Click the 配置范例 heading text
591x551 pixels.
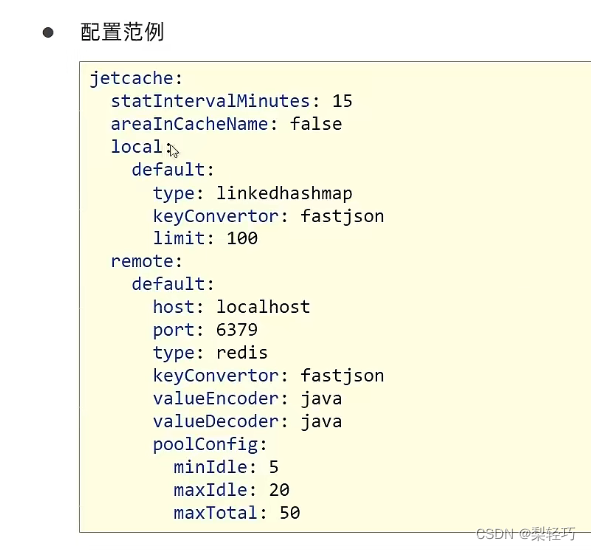[122, 32]
